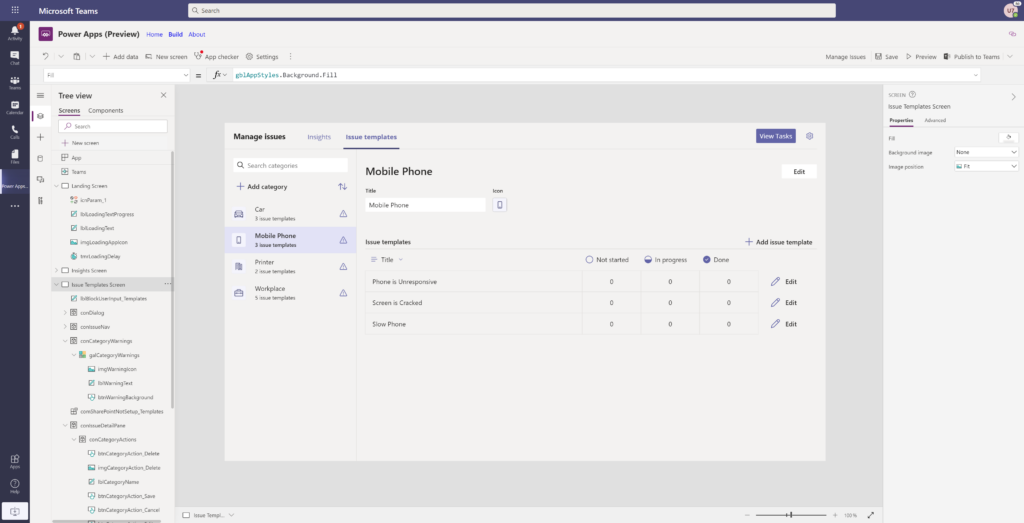1024x523 pixels.
Task: Click the Undo icon in toolbar
Action: point(45,57)
